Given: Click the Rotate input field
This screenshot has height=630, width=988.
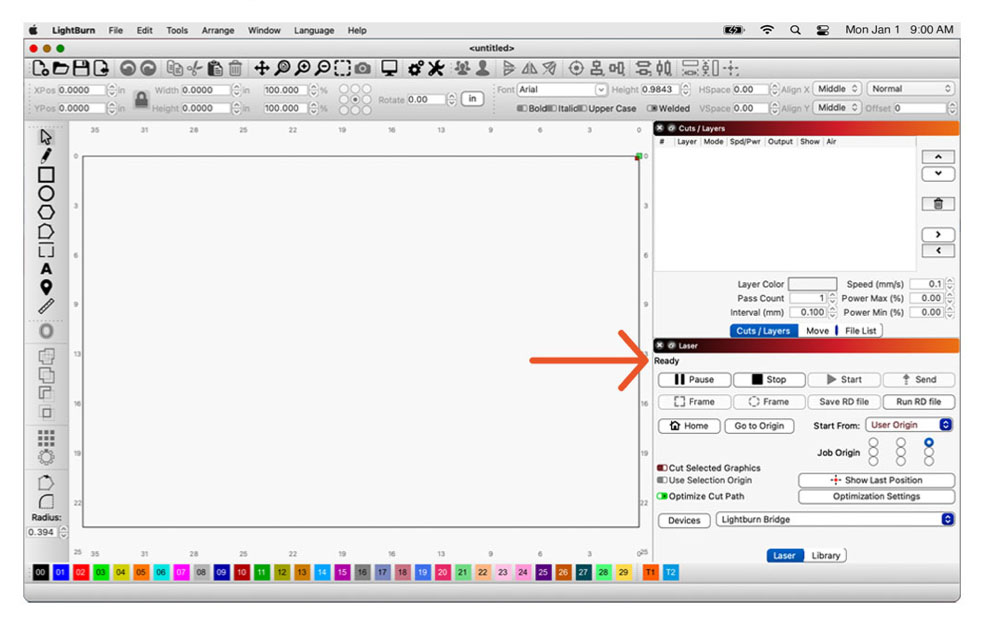Looking at the screenshot, I should click(x=427, y=100).
